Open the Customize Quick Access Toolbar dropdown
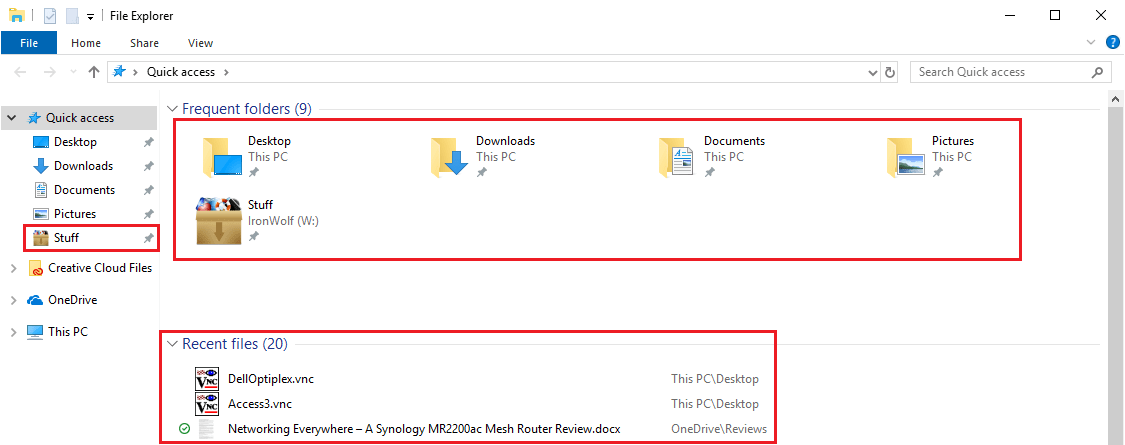Viewport: 1125px width, 445px height. [x=90, y=17]
